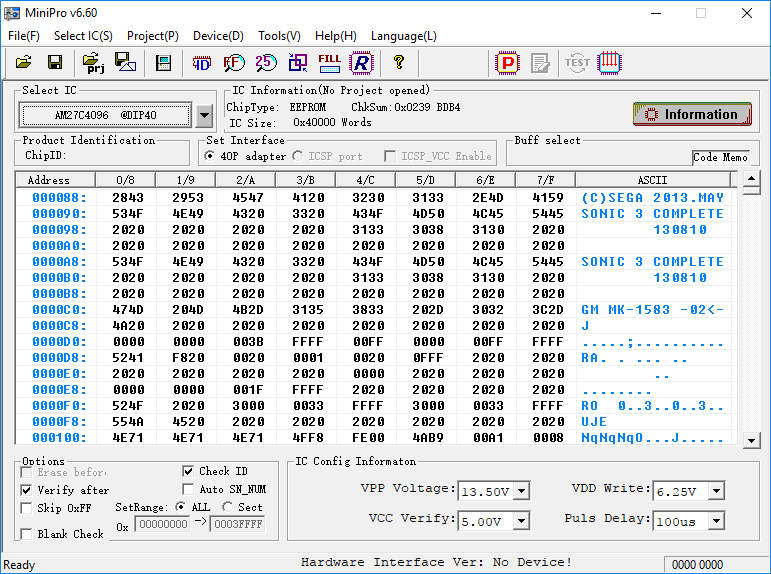Toggle the Verify after checkbox

tap(27, 490)
